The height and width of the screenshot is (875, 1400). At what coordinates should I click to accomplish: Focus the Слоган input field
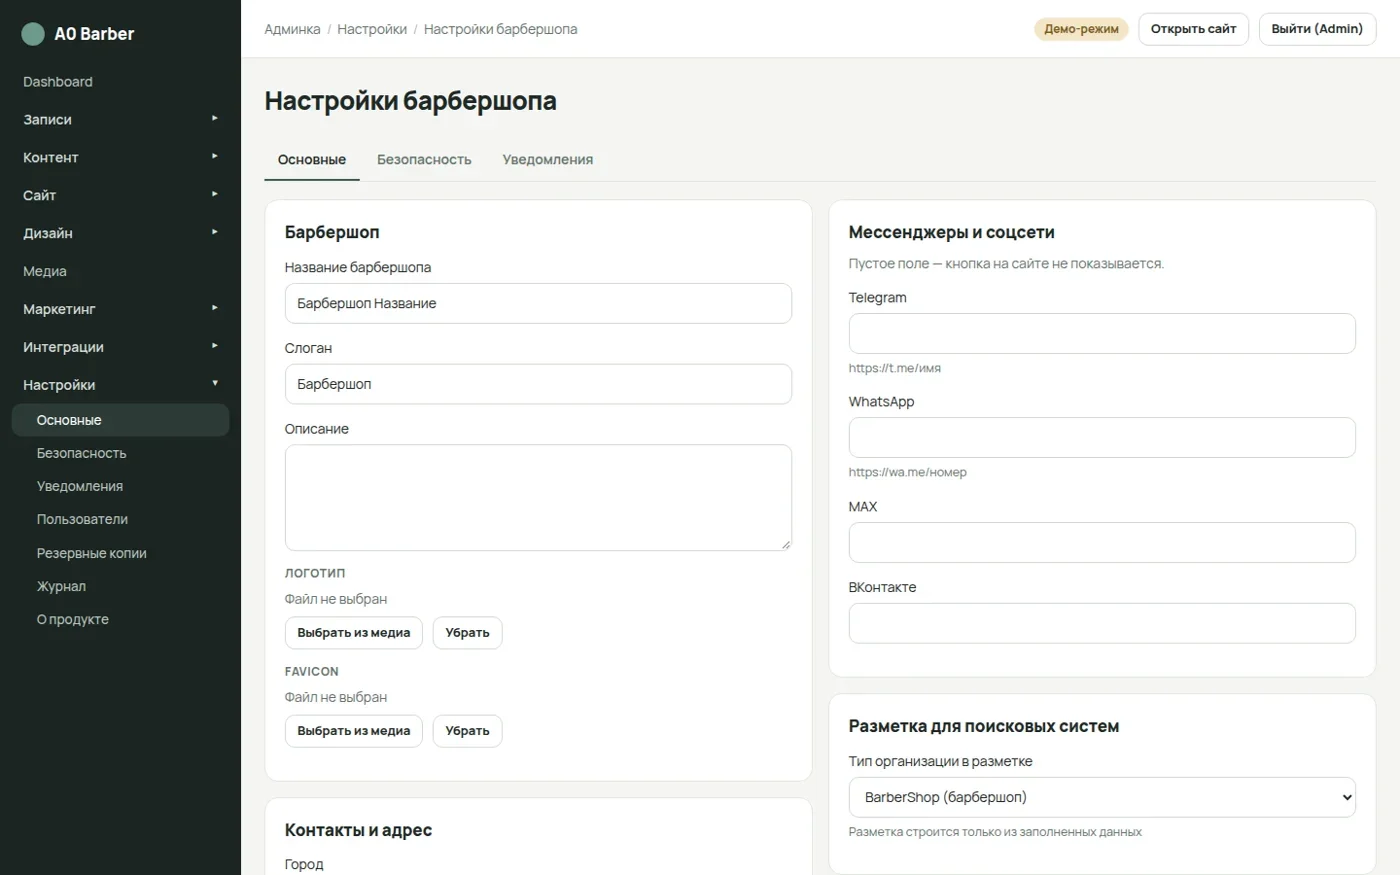click(x=538, y=384)
